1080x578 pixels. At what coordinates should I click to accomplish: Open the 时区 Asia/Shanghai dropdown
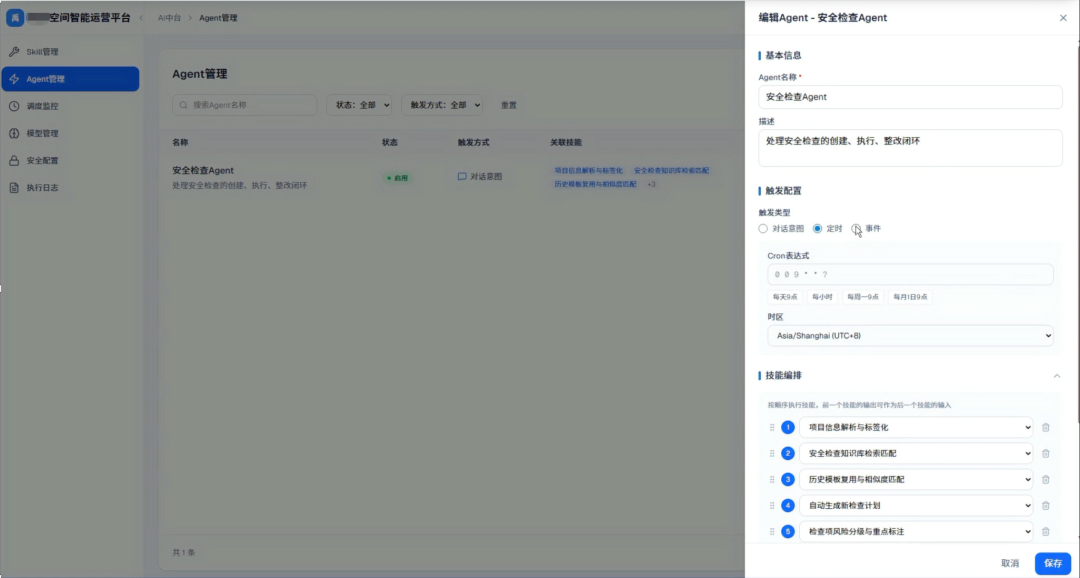tap(910, 336)
